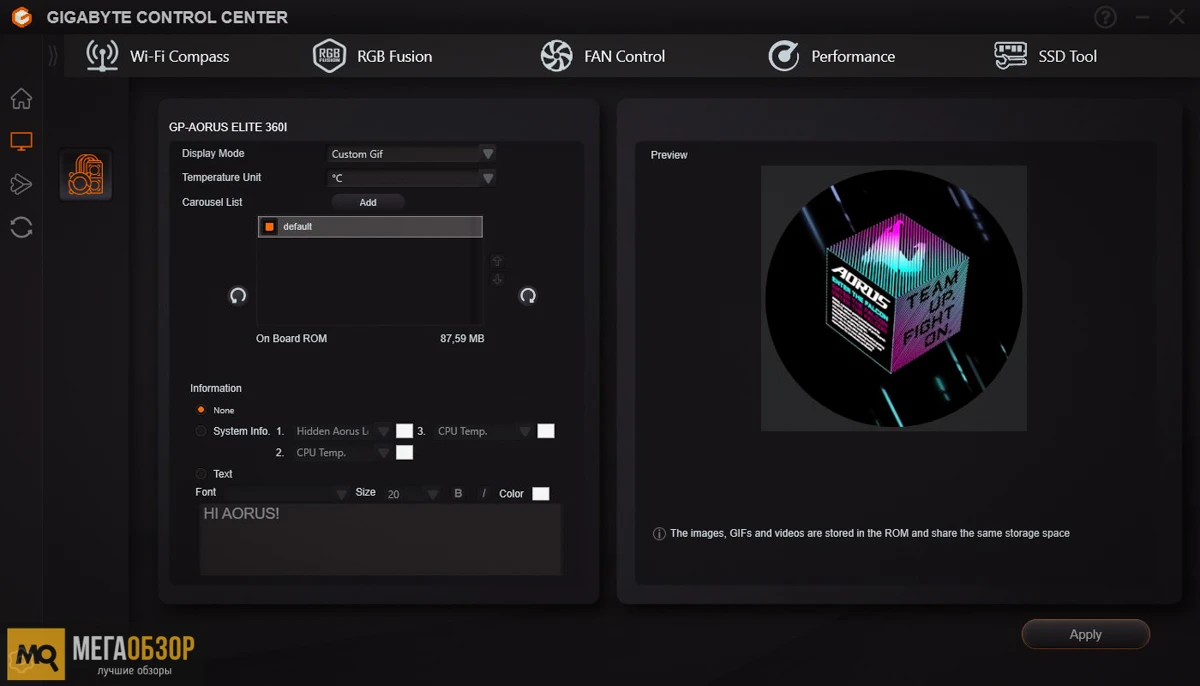Rotate display clockwise with the right rotate icon
Screen dimensions: 1200x686
click(528, 295)
